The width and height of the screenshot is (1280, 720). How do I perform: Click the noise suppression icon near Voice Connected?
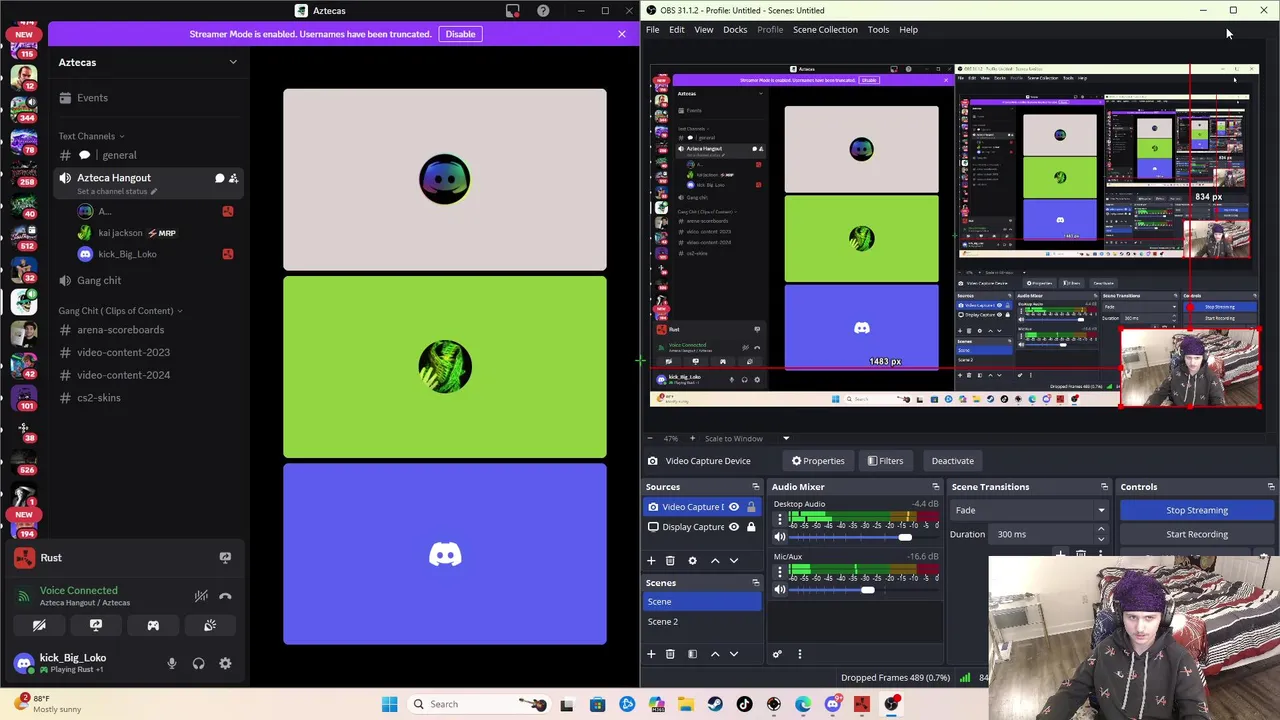pyautogui.click(x=201, y=596)
